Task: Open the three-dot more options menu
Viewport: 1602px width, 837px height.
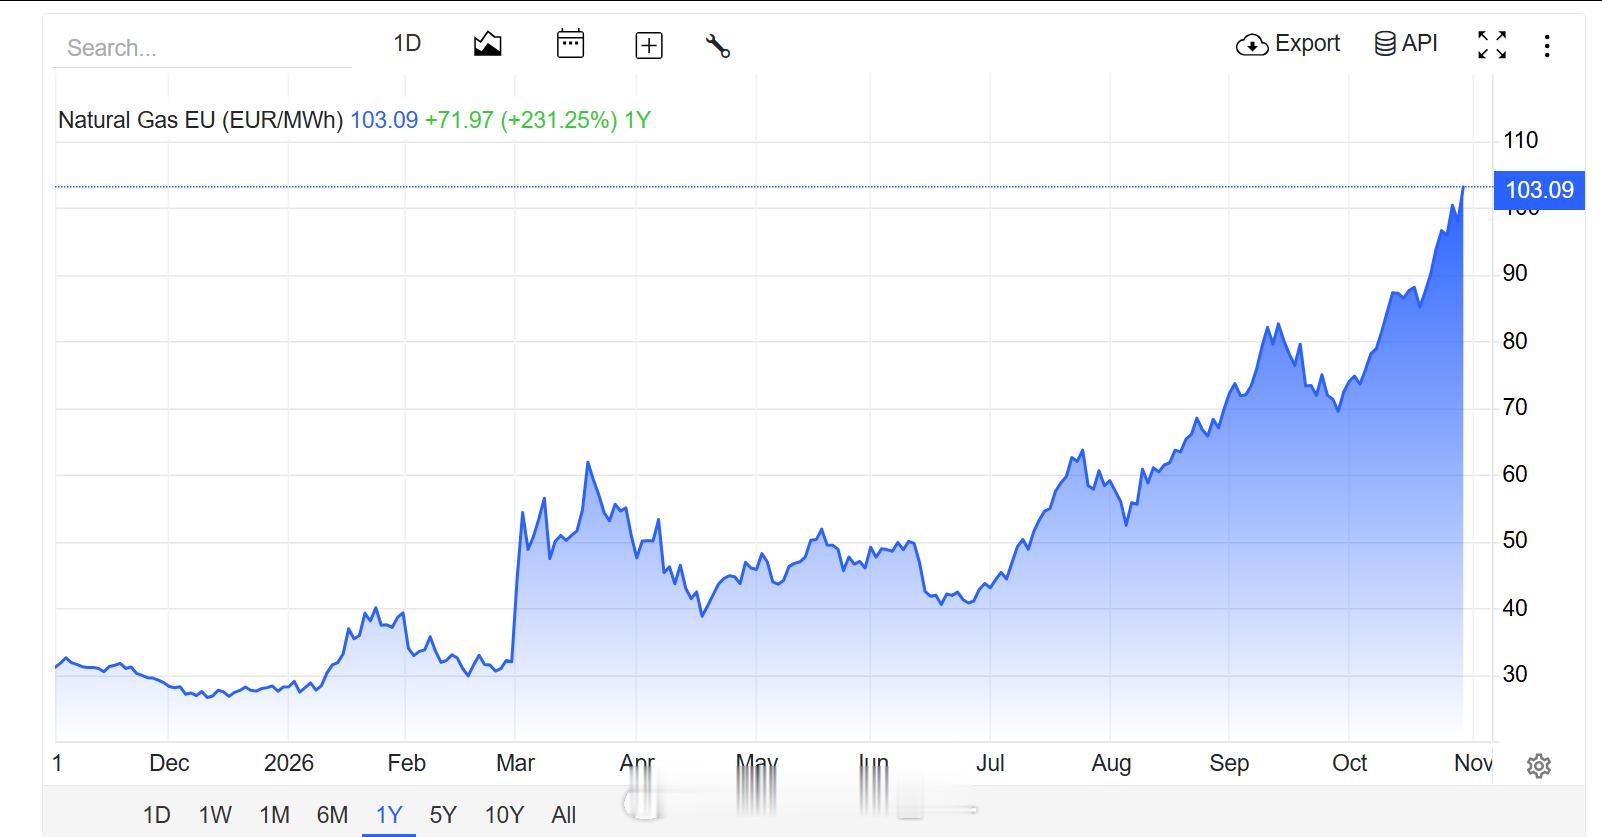Action: [1547, 45]
